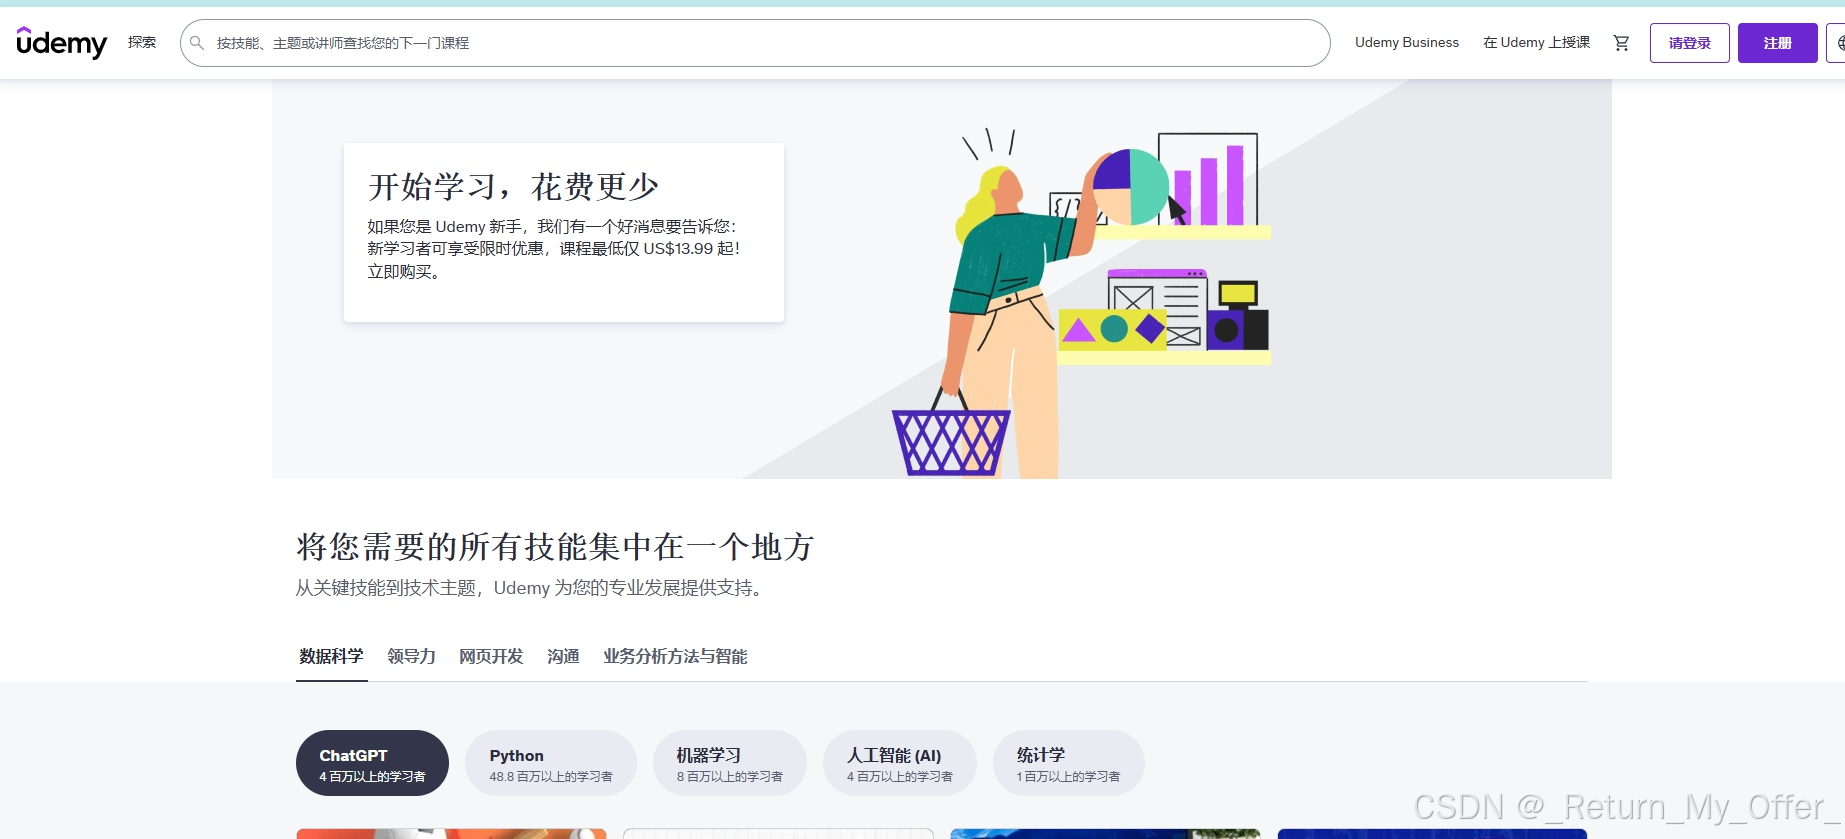Click the search magnifier icon
The image size is (1845, 839).
pos(197,43)
